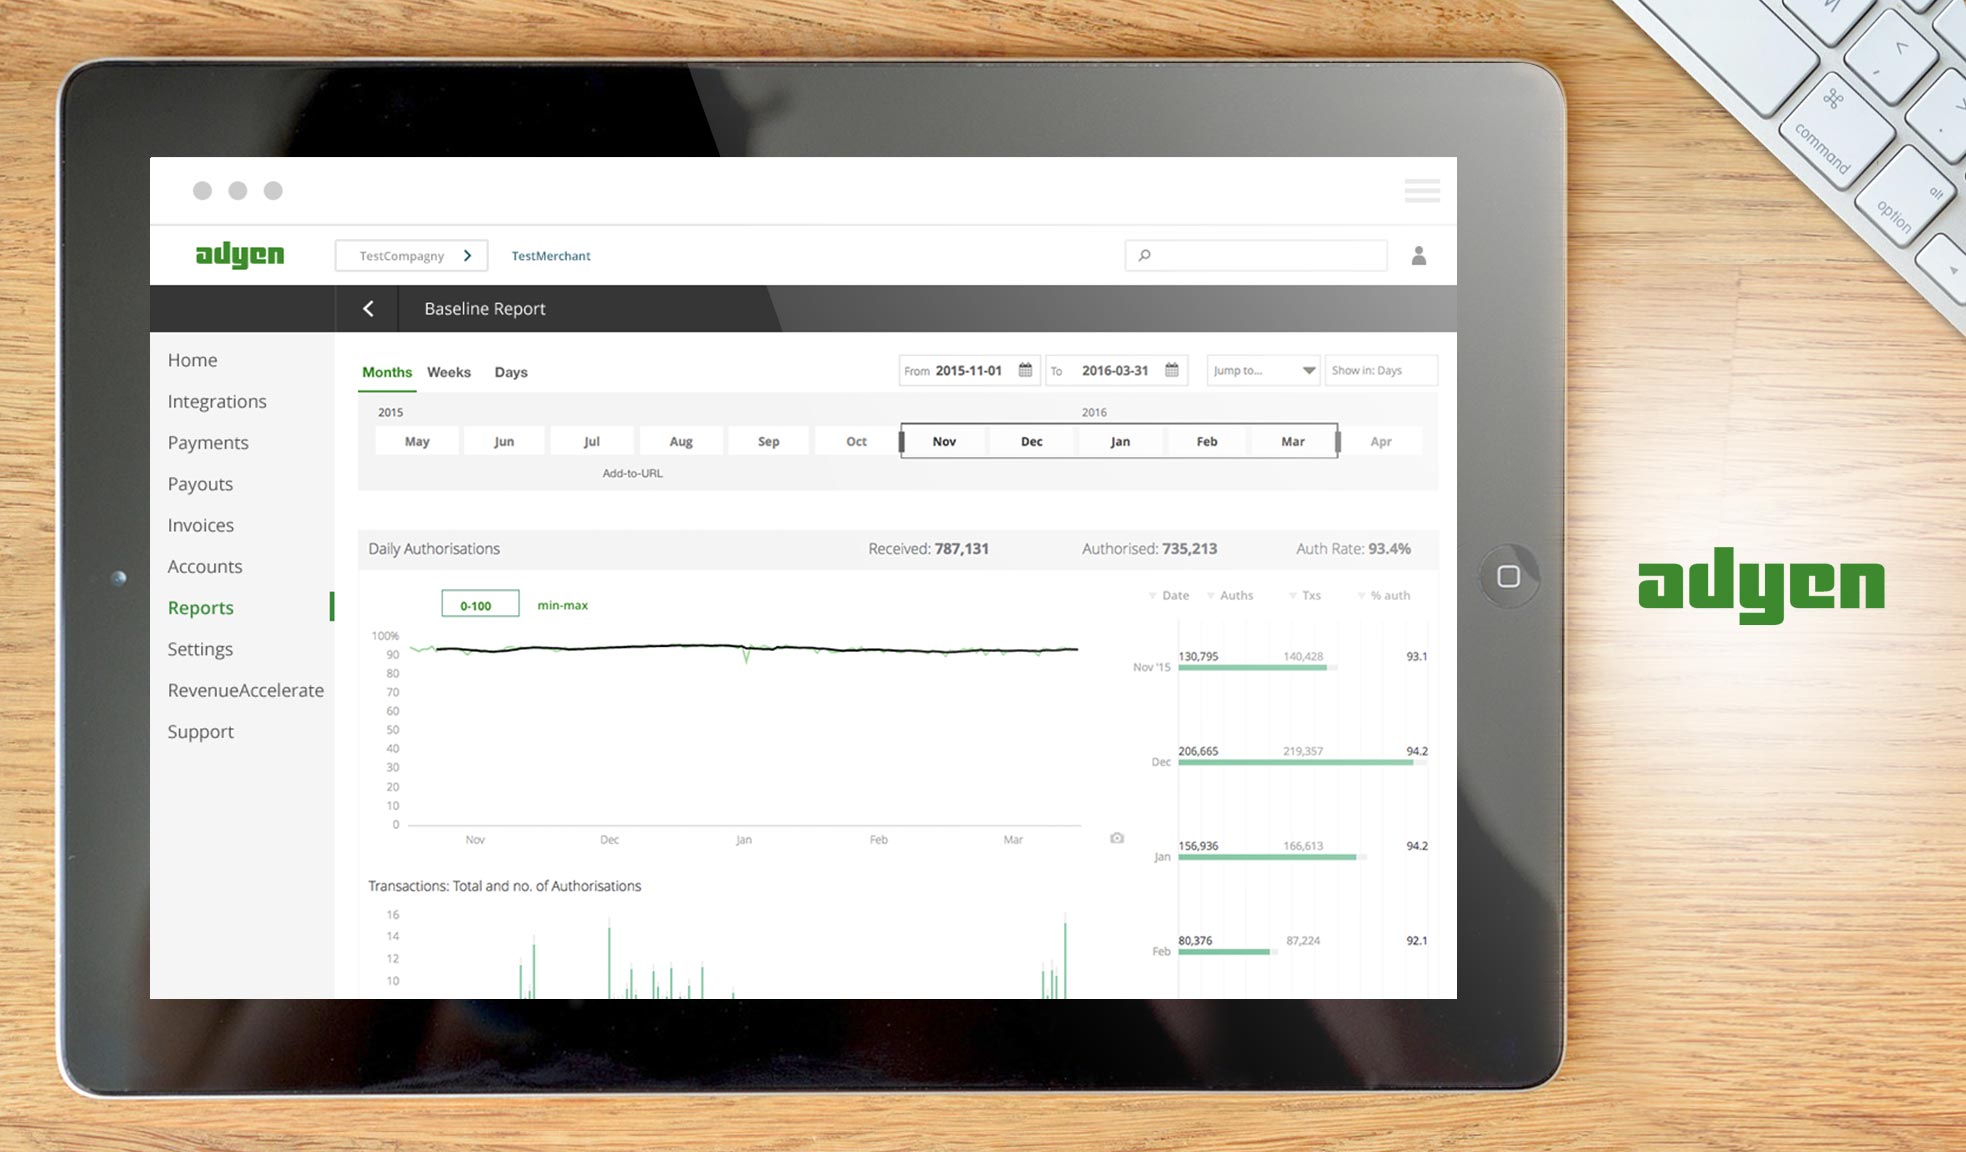Viewport: 1966px width, 1152px height.
Task: Expand the Jump to dropdown
Action: tap(1263, 370)
